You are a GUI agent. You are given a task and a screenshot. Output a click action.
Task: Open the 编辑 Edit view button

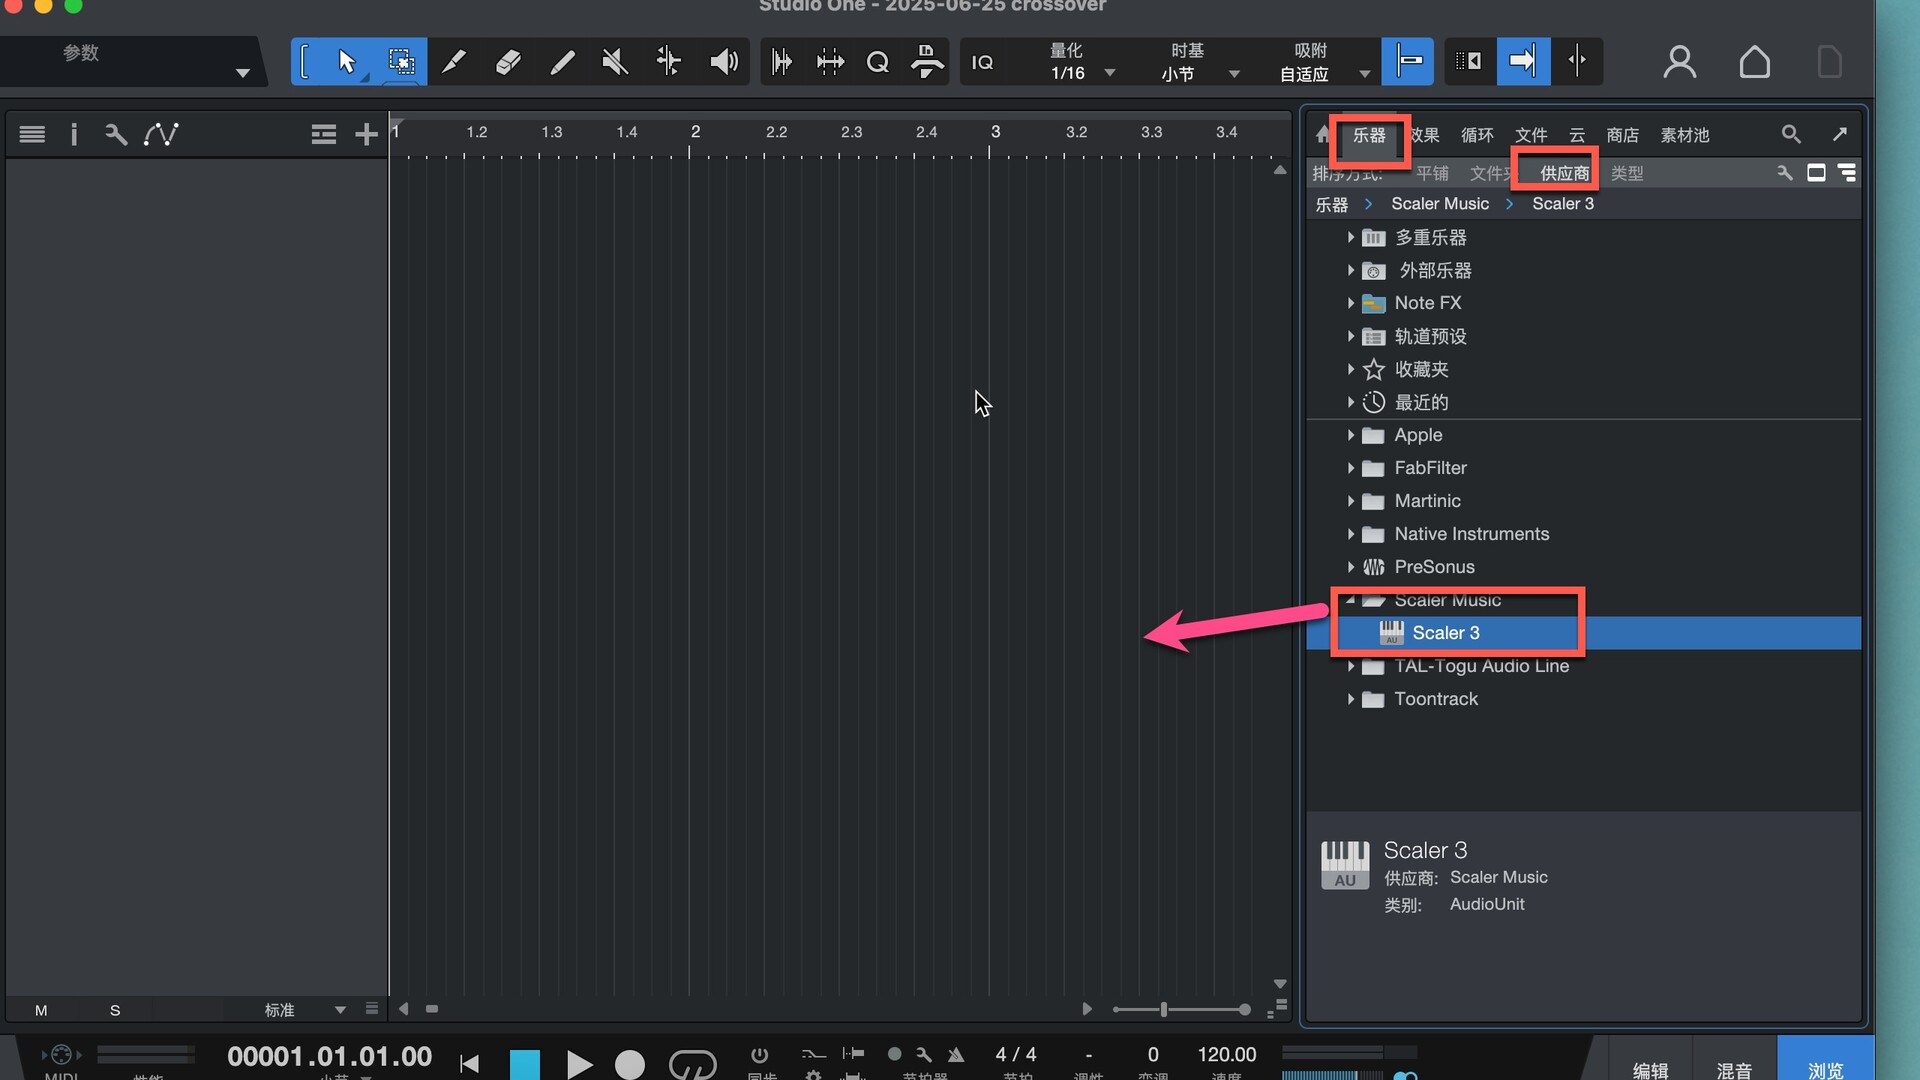click(x=1650, y=1069)
